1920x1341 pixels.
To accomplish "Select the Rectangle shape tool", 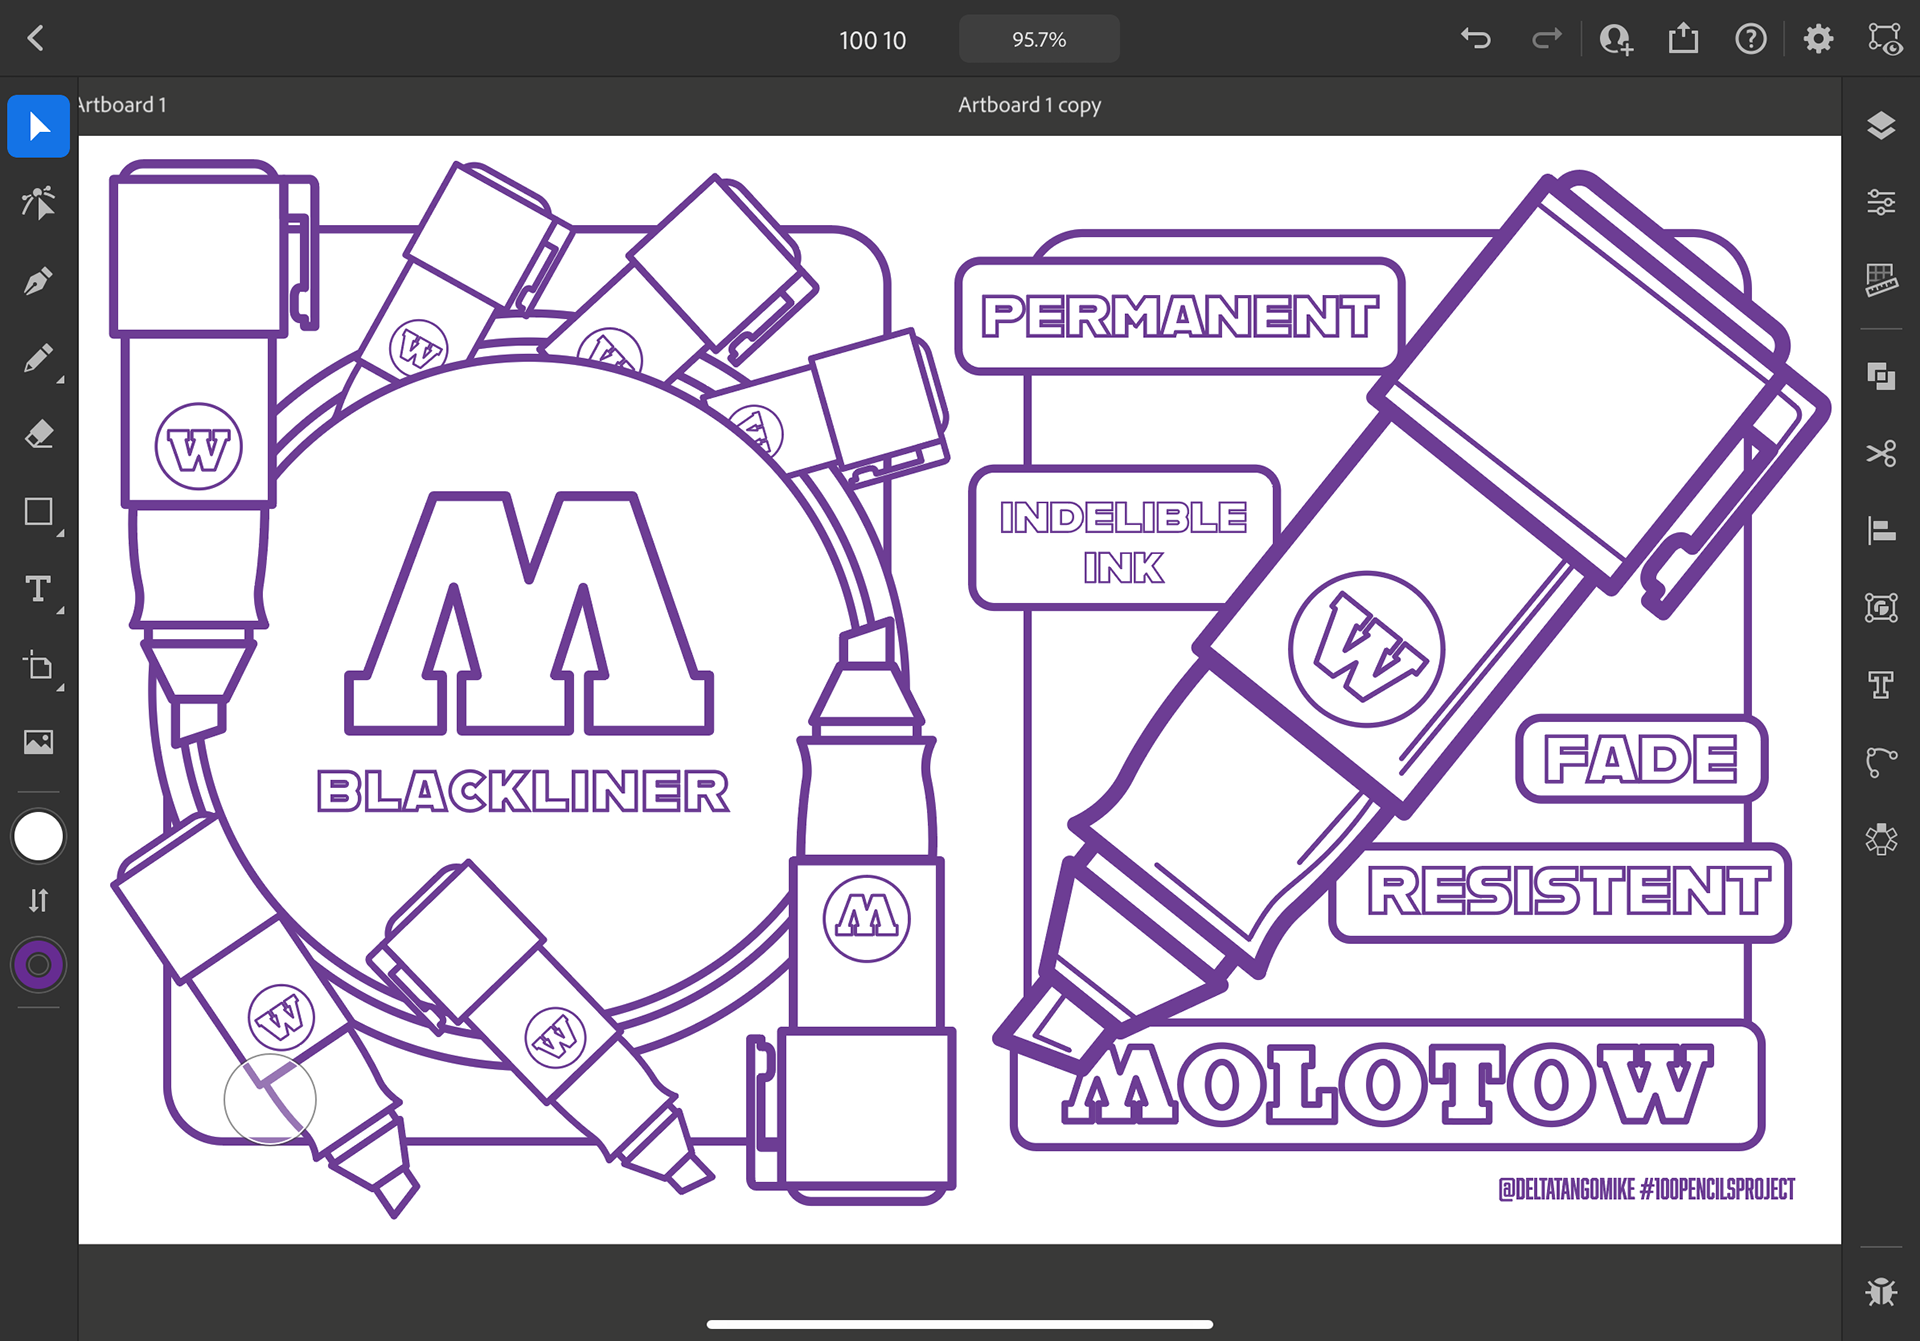I will [x=38, y=512].
